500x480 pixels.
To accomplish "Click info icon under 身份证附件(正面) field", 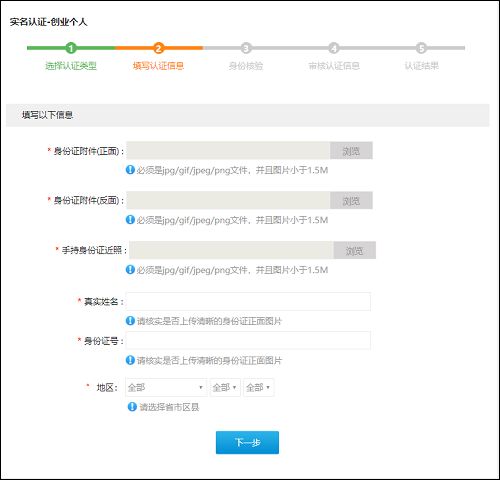I will point(130,170).
